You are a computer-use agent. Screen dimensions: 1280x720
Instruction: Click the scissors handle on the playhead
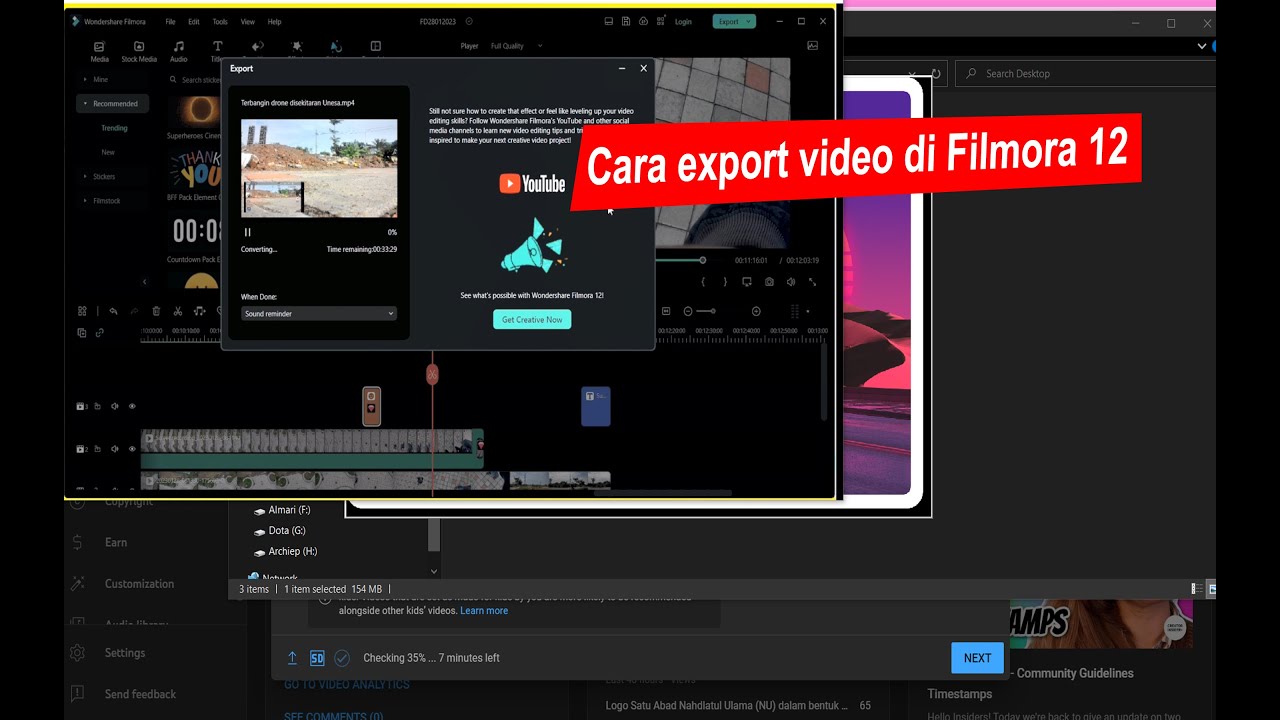(x=432, y=374)
